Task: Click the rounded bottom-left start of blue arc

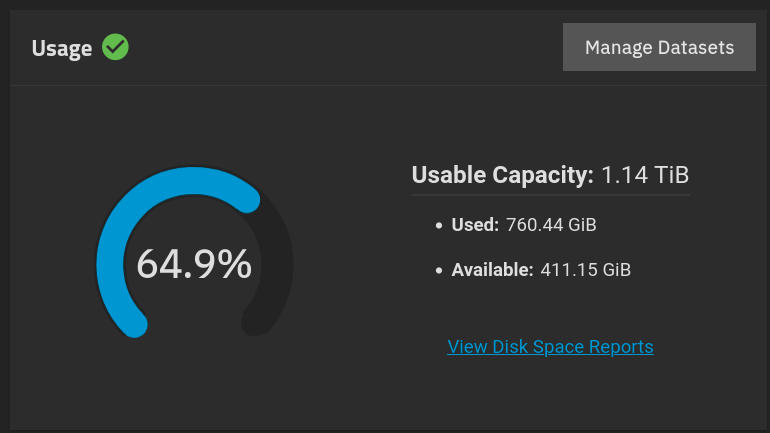Action: point(136,324)
